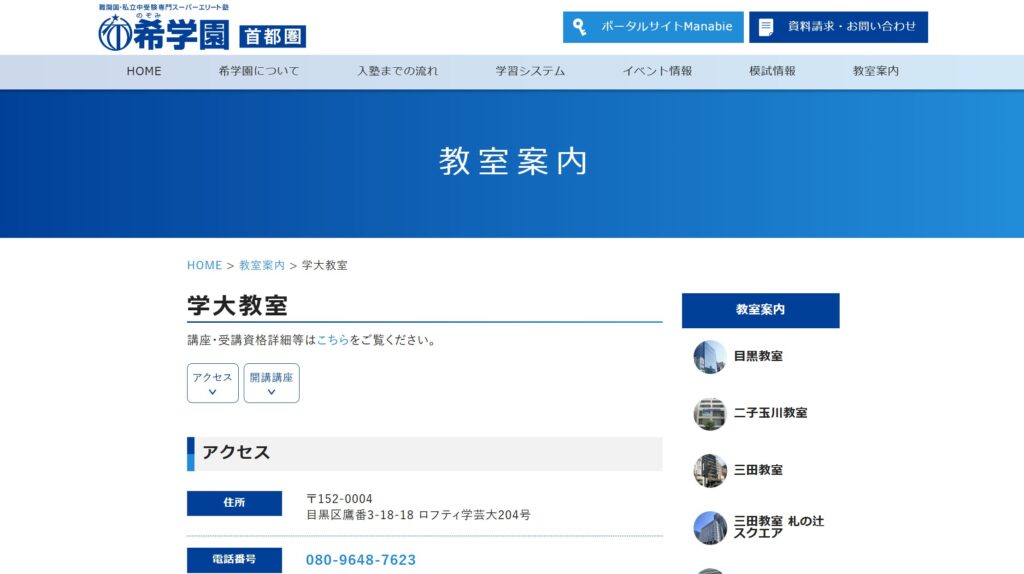Open 三田教室 札の辻スクエア link

tap(778, 527)
